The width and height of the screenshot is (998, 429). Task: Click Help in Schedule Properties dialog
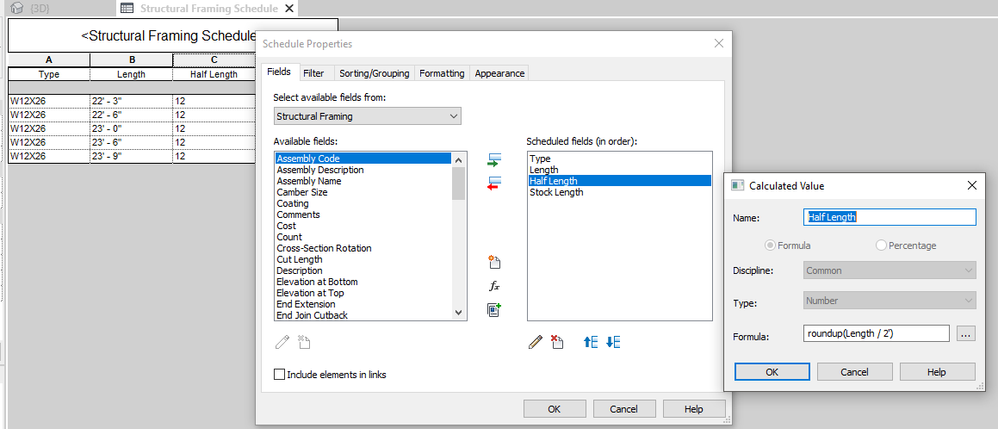[694, 409]
